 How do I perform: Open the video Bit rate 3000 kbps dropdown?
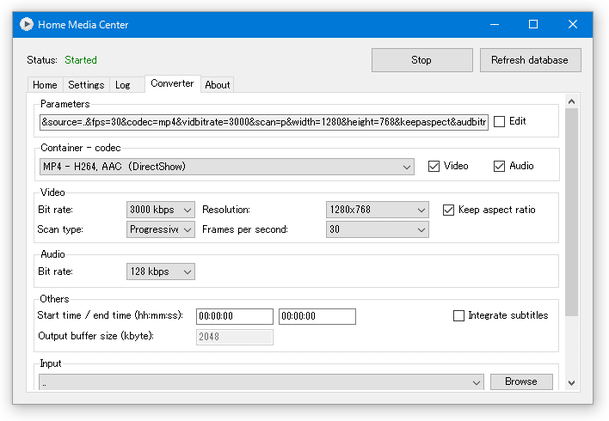coord(160,210)
